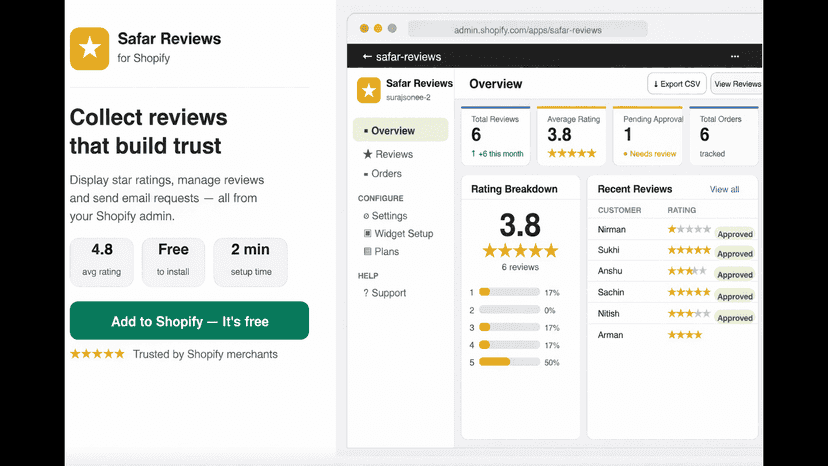Click the back arrow beside safar-reviews

pyautogui.click(x=367, y=57)
